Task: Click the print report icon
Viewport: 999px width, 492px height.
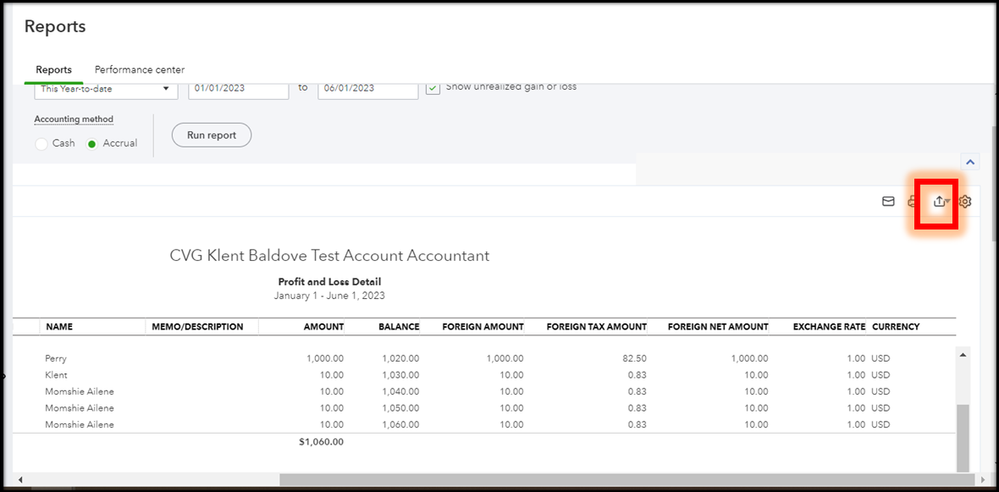Action: pyautogui.click(x=911, y=202)
